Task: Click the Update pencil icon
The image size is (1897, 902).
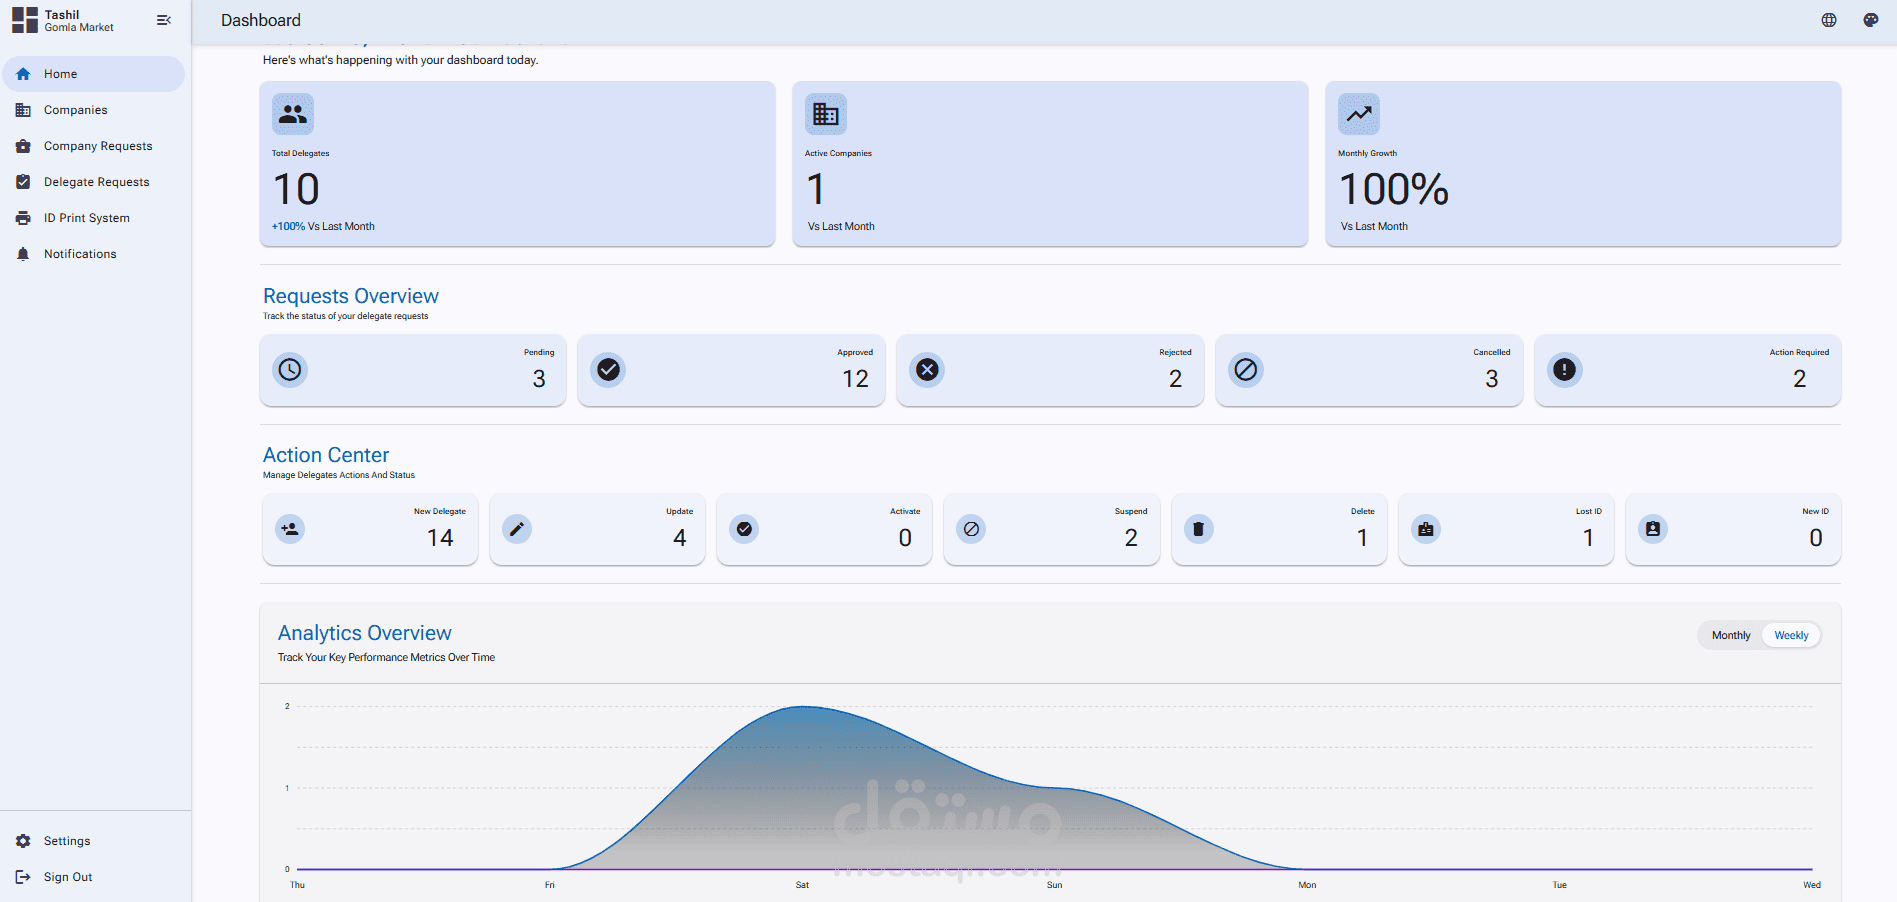Action: coord(517,529)
